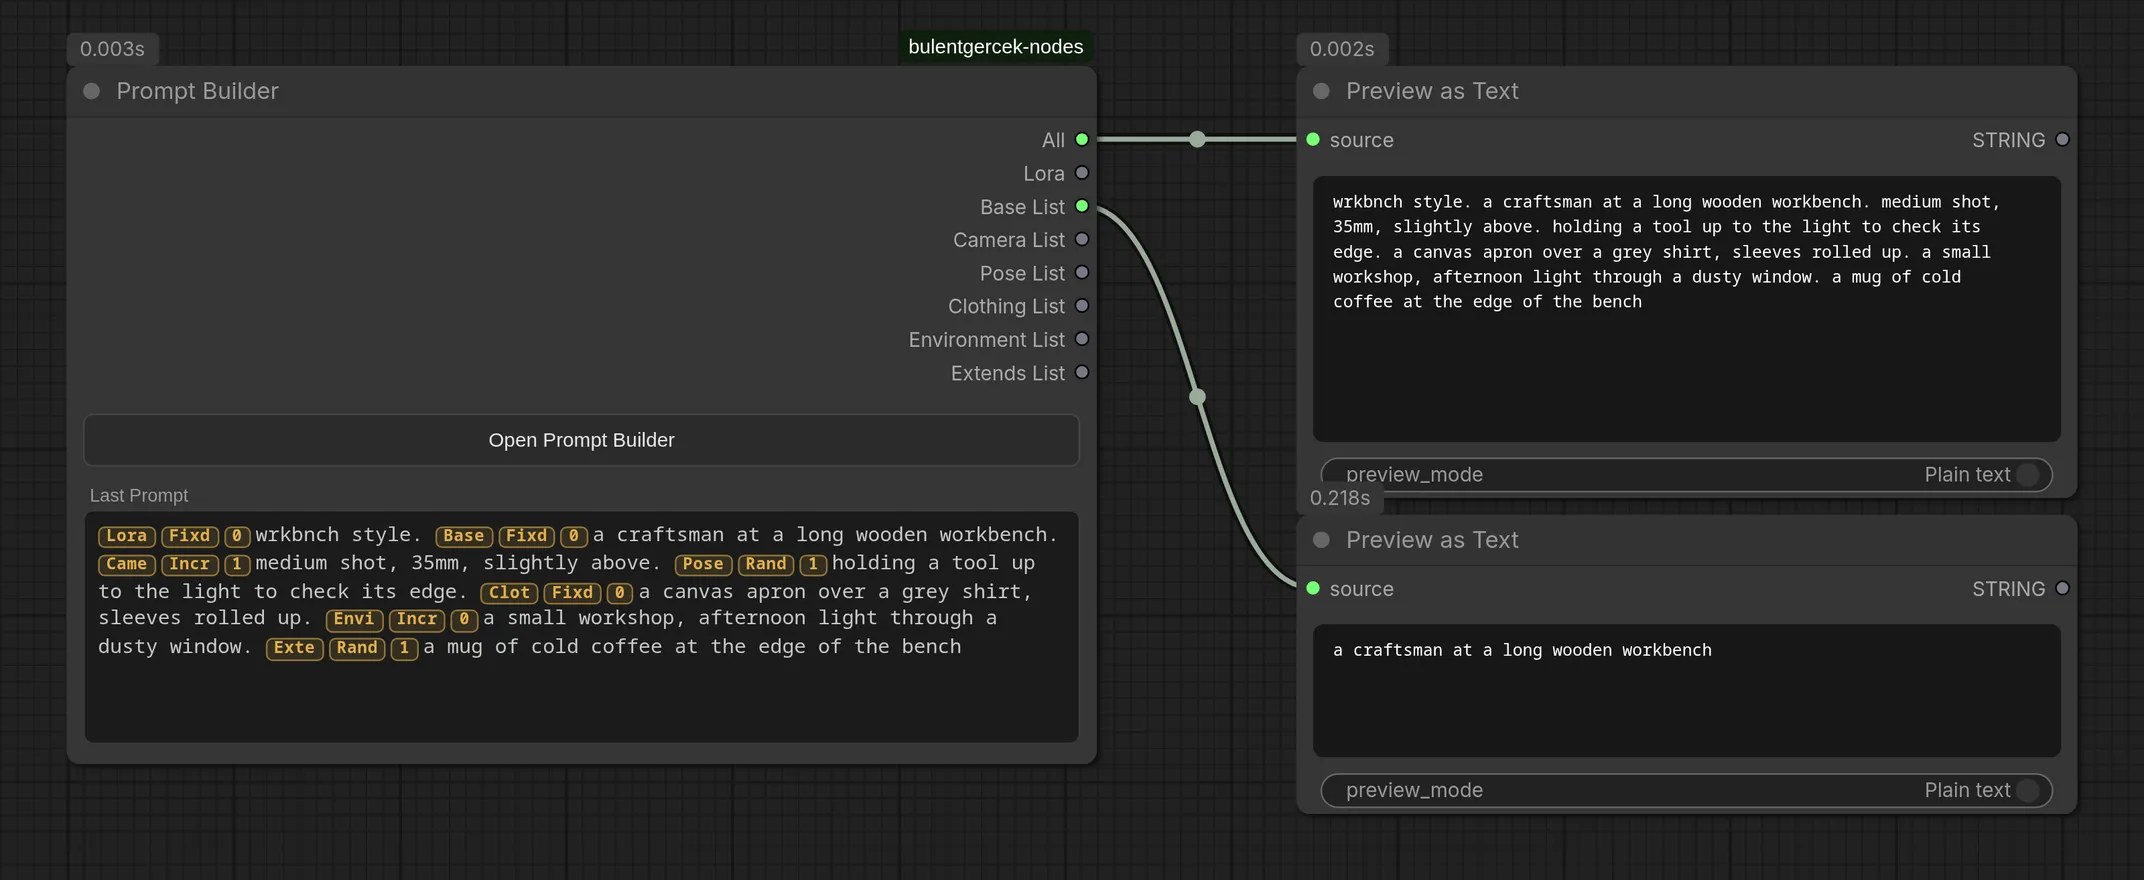Click the 0.218s execution time badge
Screen dimensions: 2144x880
1340,498
